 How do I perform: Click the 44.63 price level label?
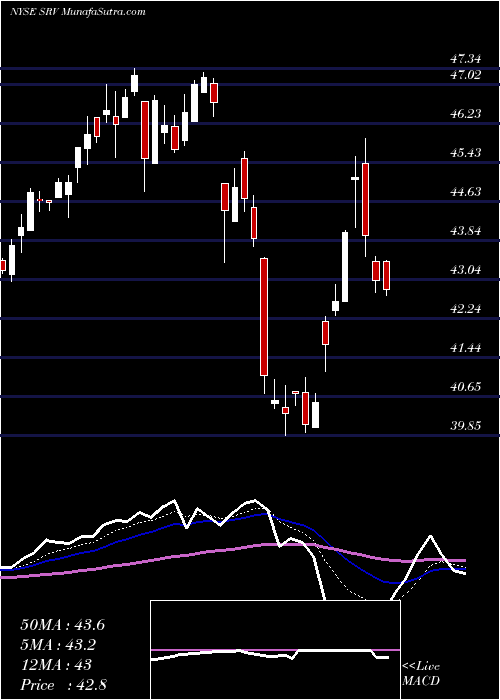[x=465, y=192]
